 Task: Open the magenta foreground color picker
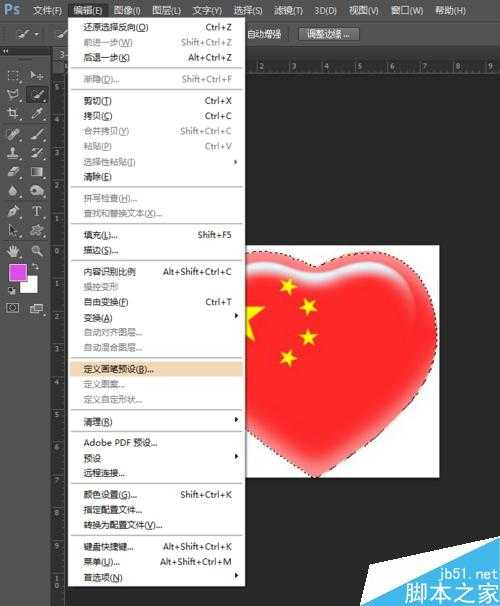tap(17, 272)
